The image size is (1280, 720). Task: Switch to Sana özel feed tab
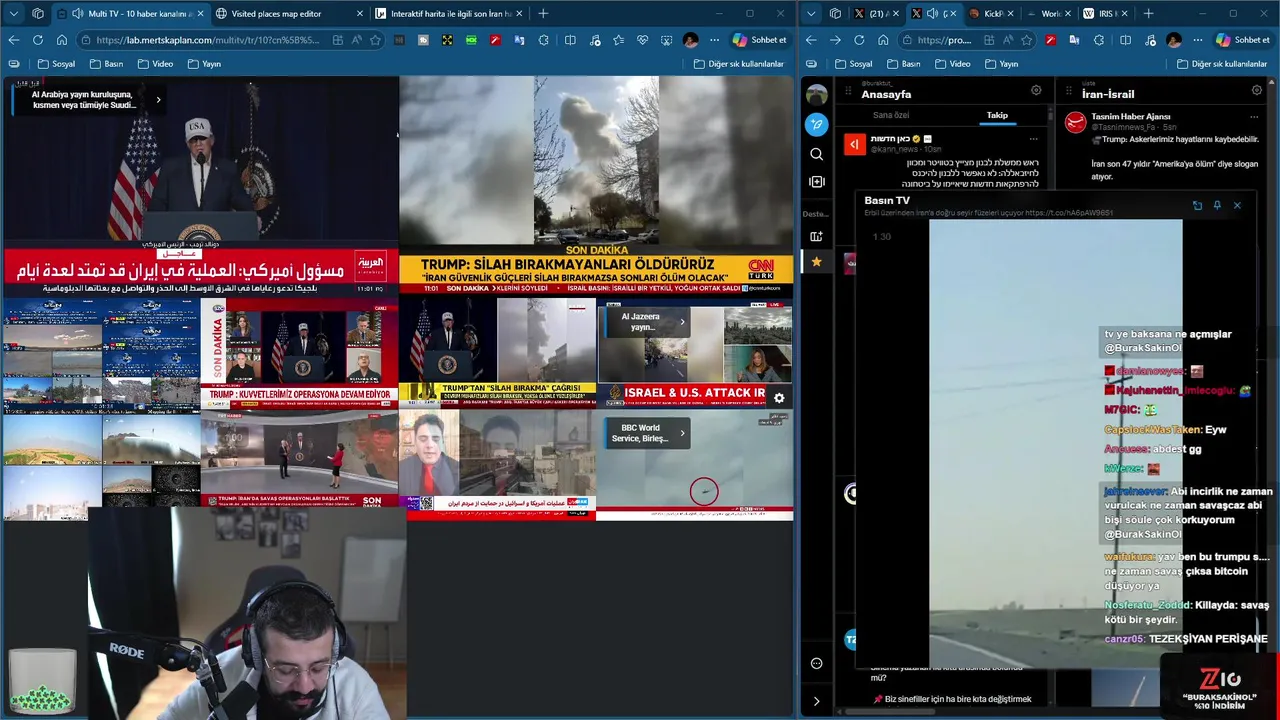[891, 115]
